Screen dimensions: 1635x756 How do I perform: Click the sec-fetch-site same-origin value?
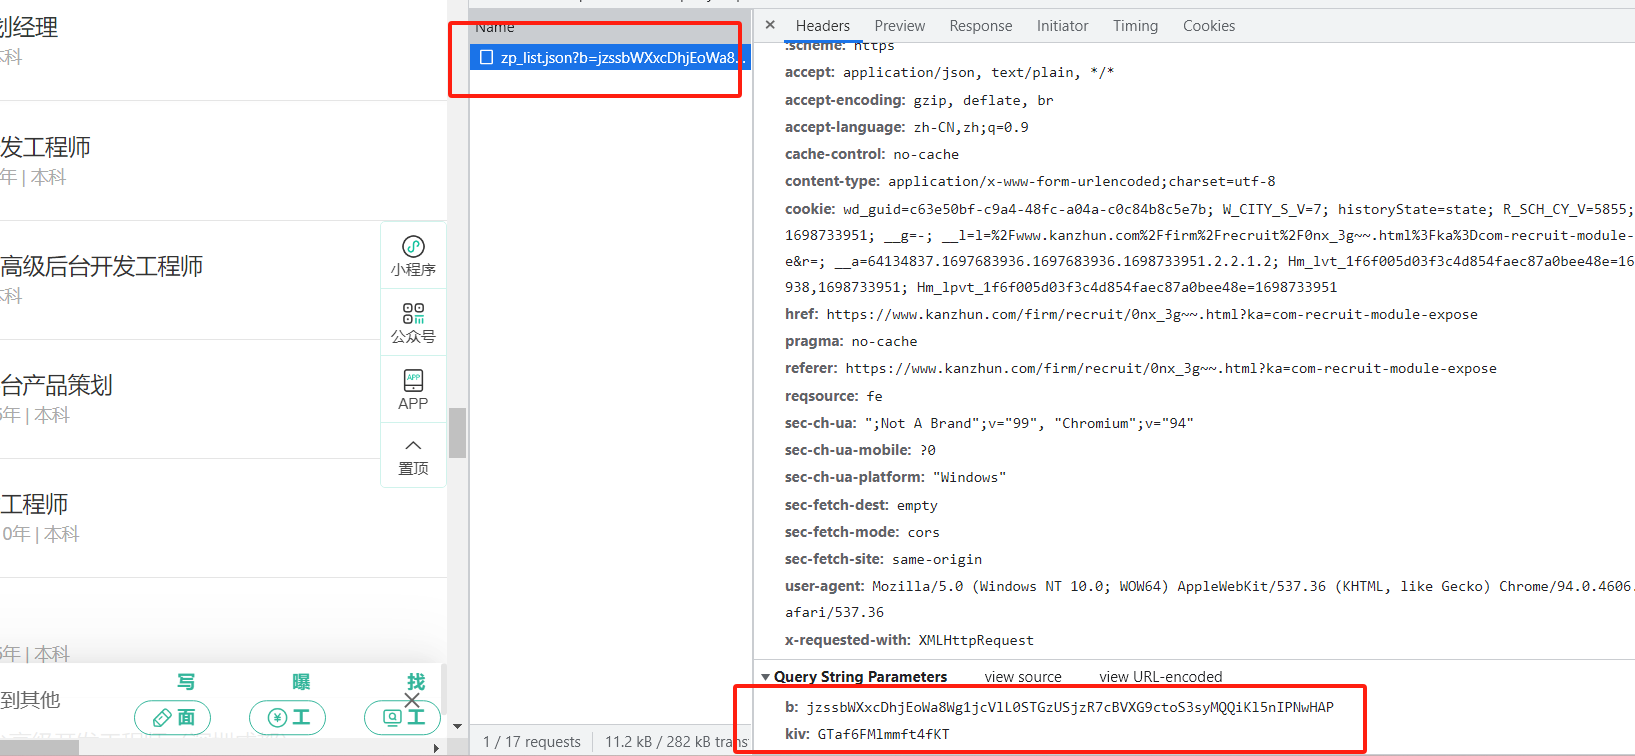(x=937, y=559)
